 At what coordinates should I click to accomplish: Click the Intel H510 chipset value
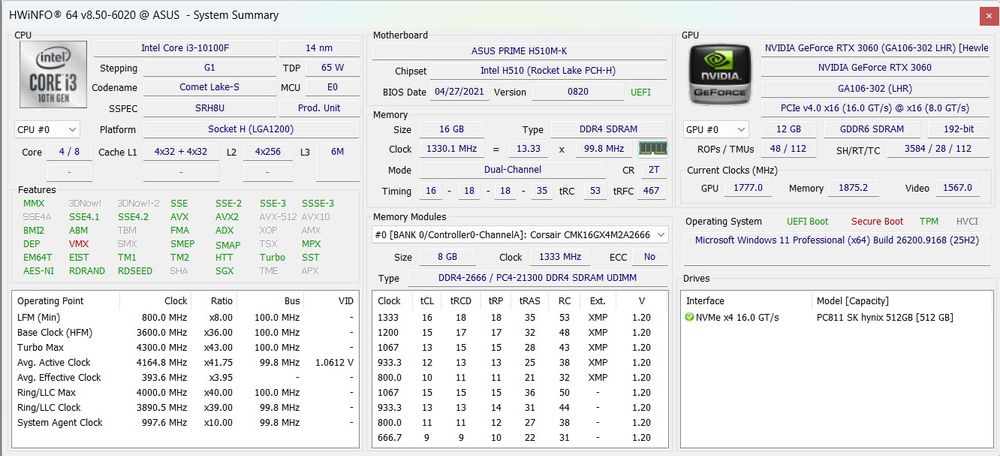tap(548, 71)
